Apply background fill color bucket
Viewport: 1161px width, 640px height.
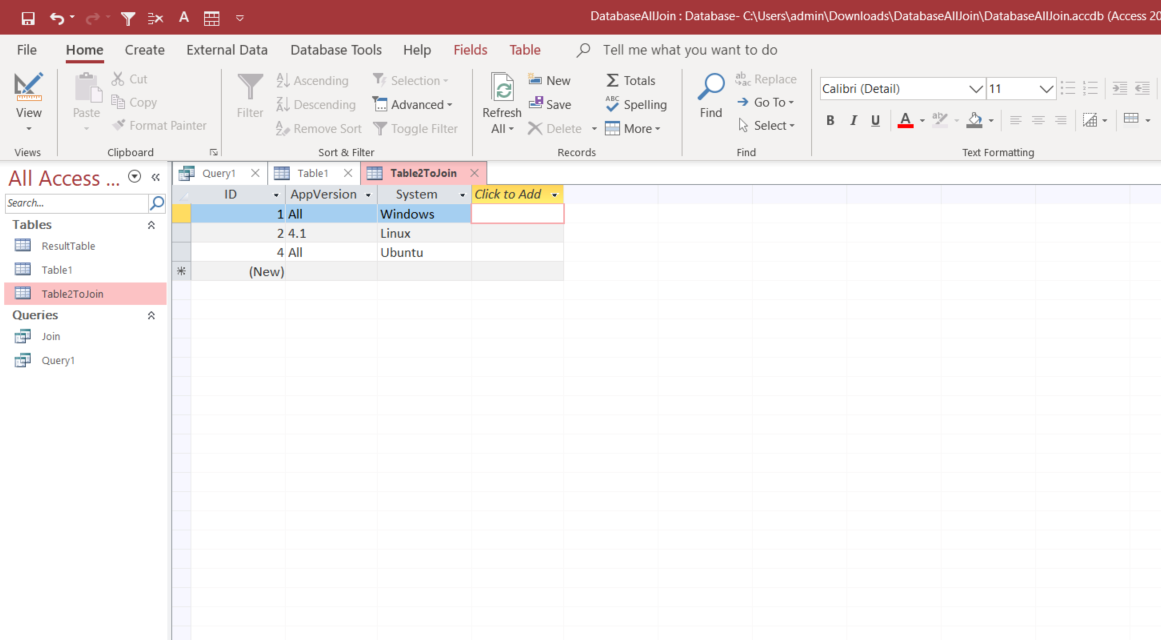[974, 120]
